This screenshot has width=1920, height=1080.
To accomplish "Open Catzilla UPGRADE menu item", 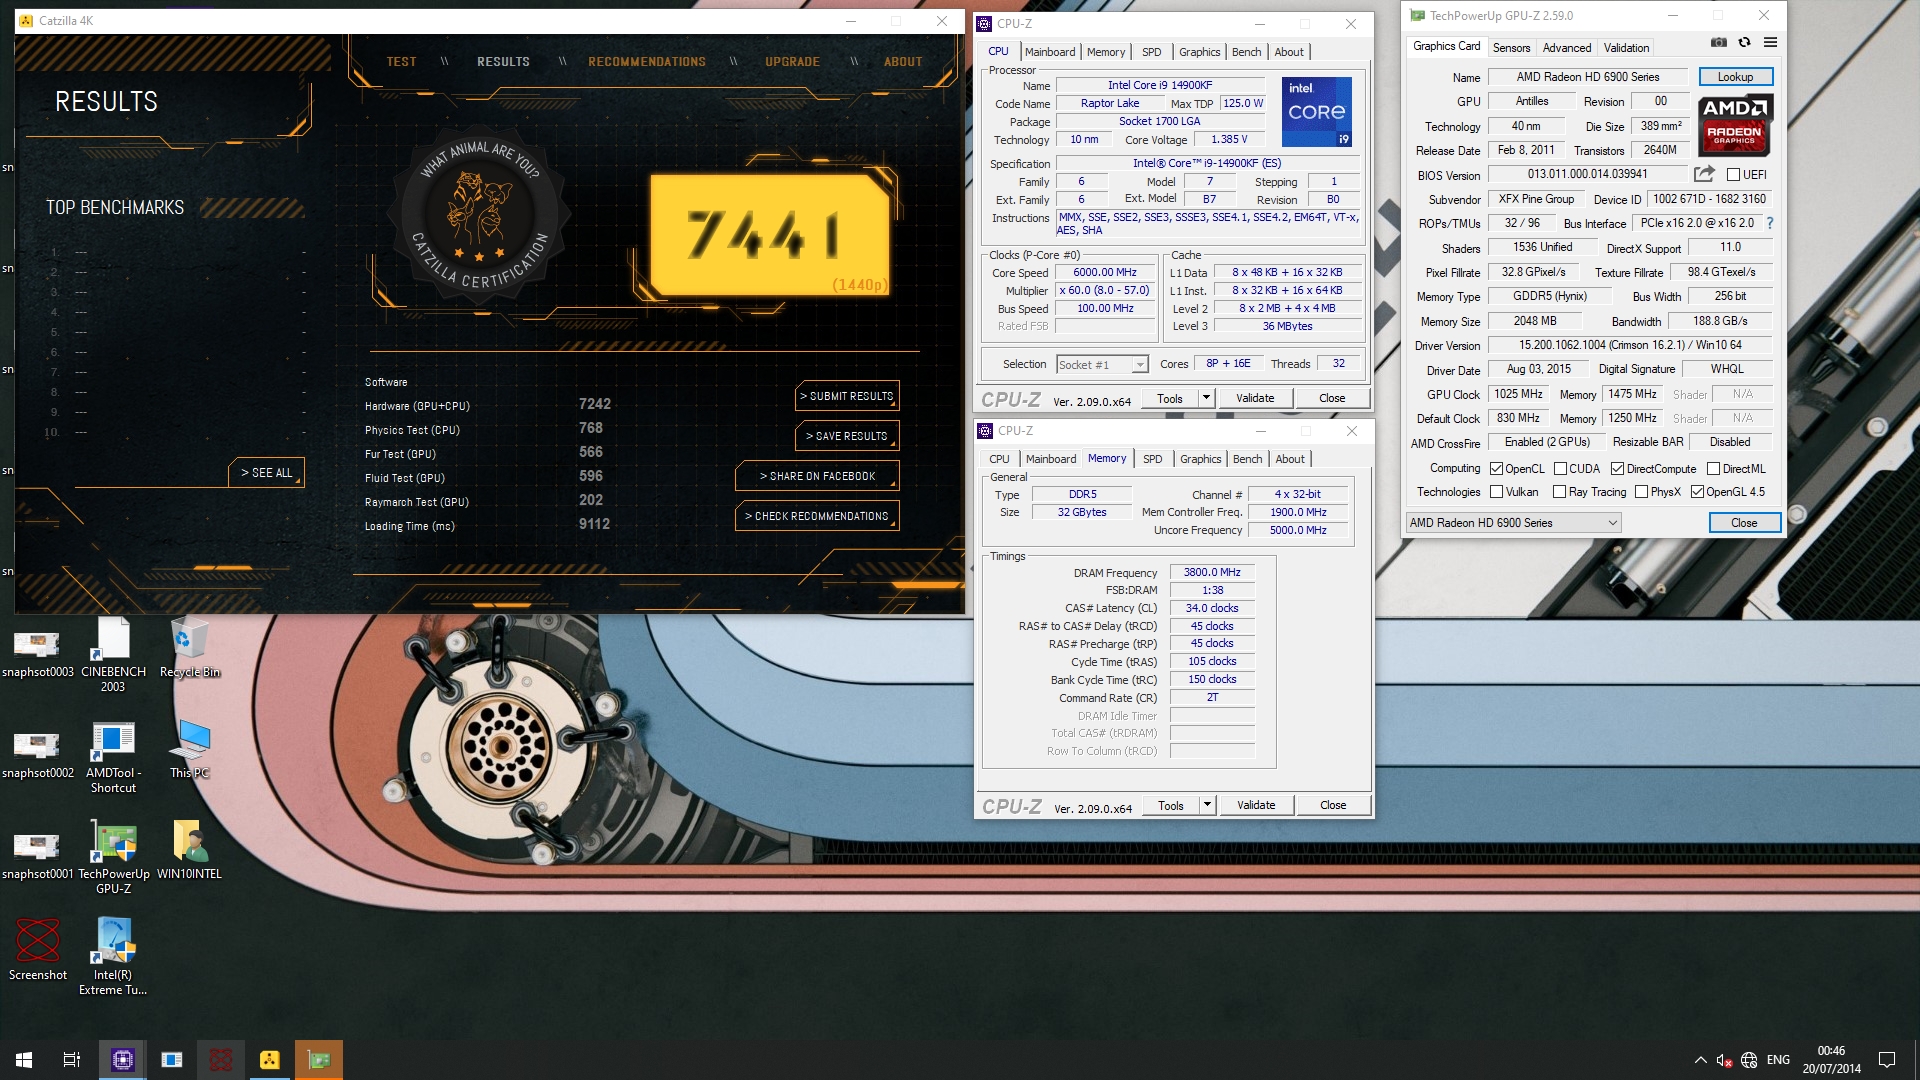I will click(x=792, y=62).
